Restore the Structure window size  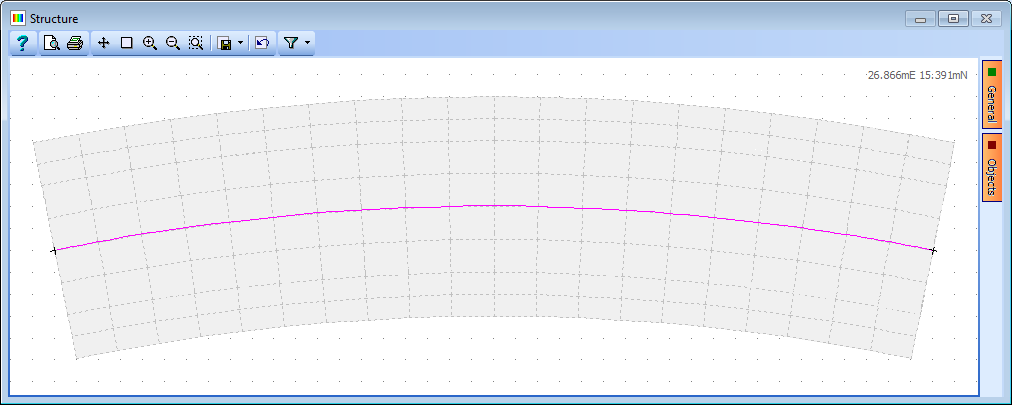953,19
